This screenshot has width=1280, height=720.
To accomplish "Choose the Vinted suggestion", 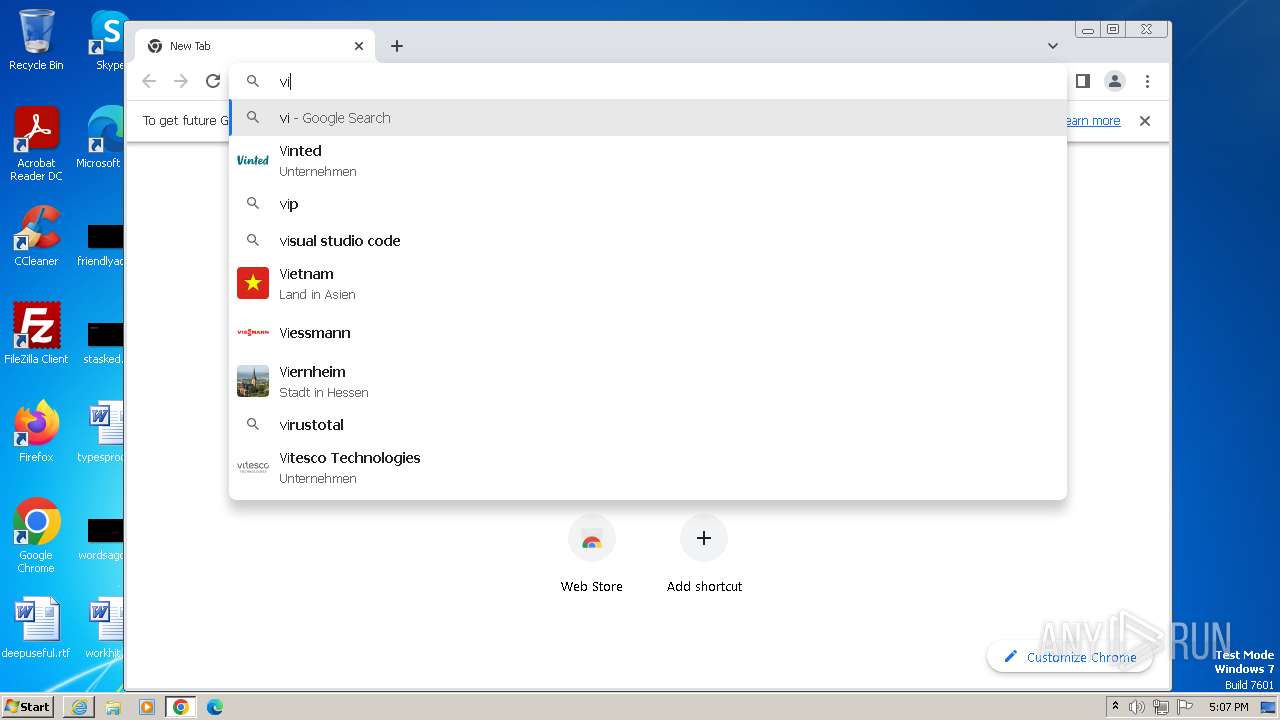I will click(x=648, y=160).
